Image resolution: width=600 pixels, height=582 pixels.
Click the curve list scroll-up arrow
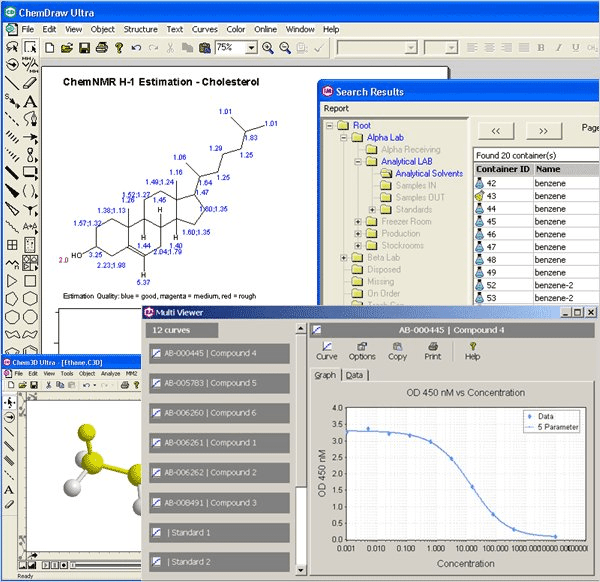[x=301, y=329]
